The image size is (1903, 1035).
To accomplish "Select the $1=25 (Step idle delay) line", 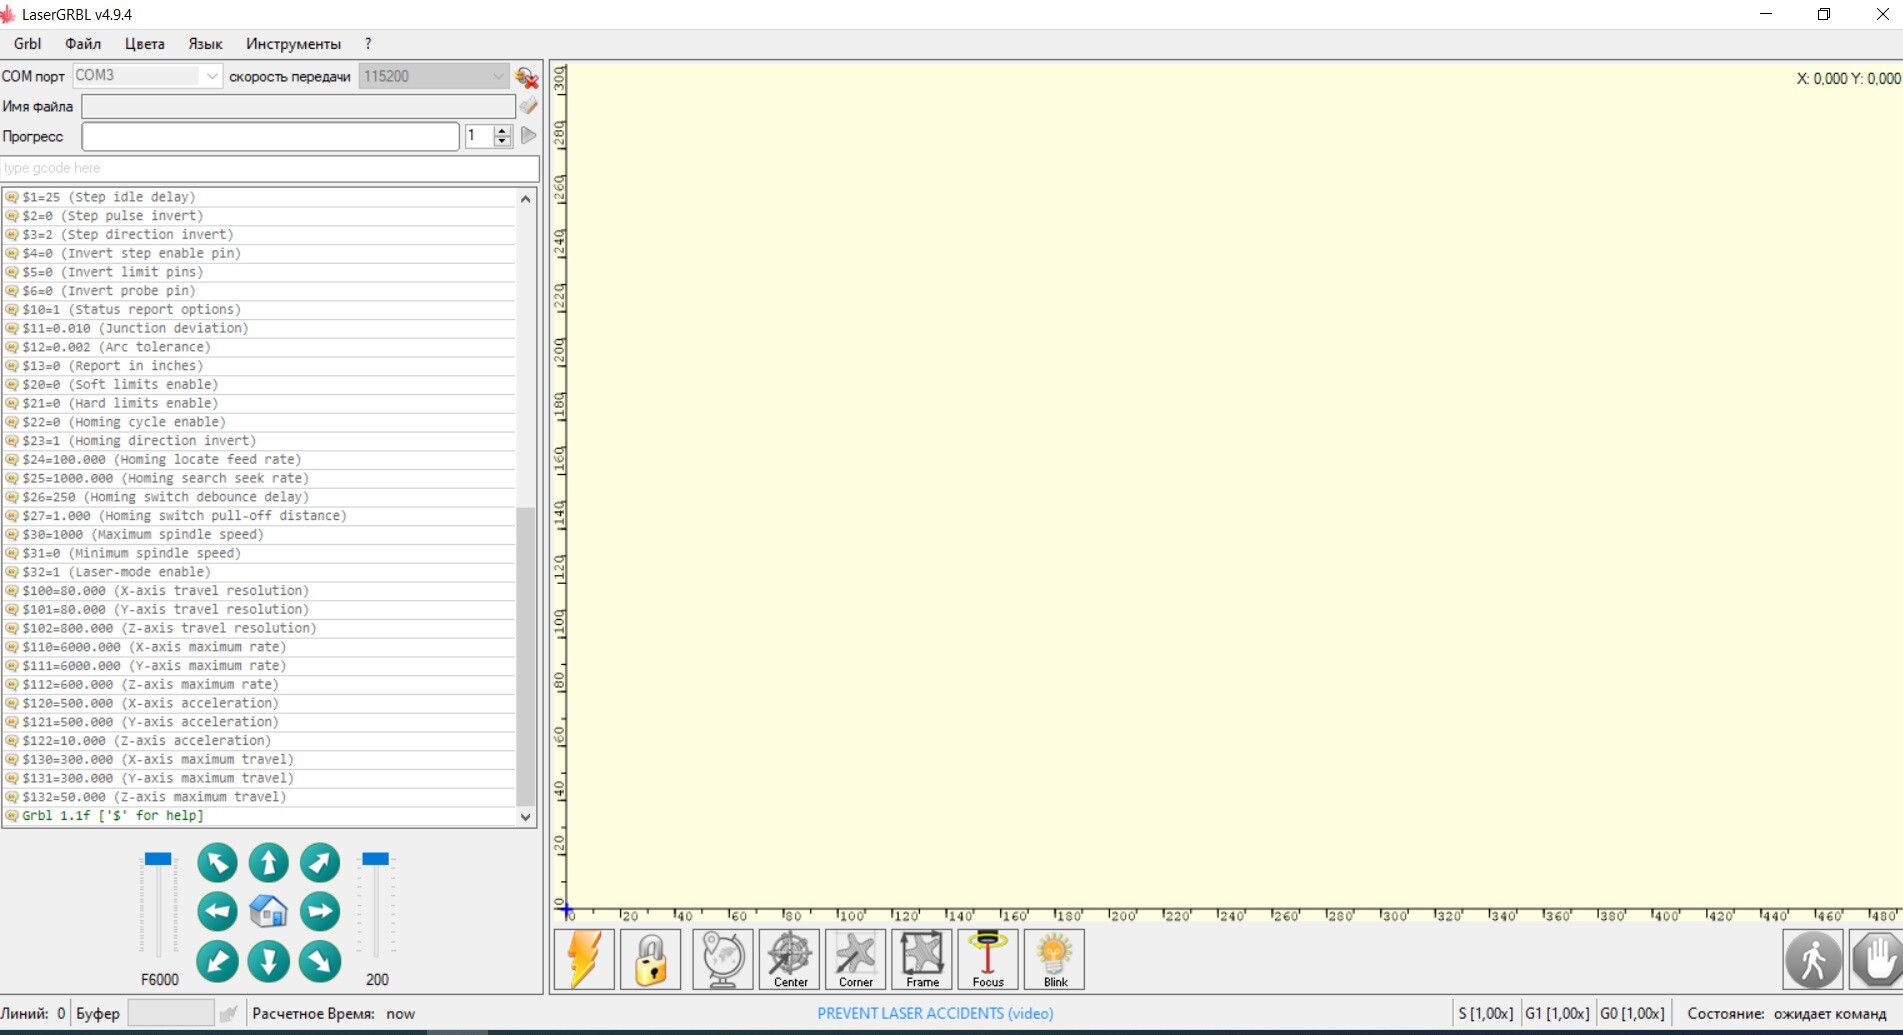I will tap(259, 197).
